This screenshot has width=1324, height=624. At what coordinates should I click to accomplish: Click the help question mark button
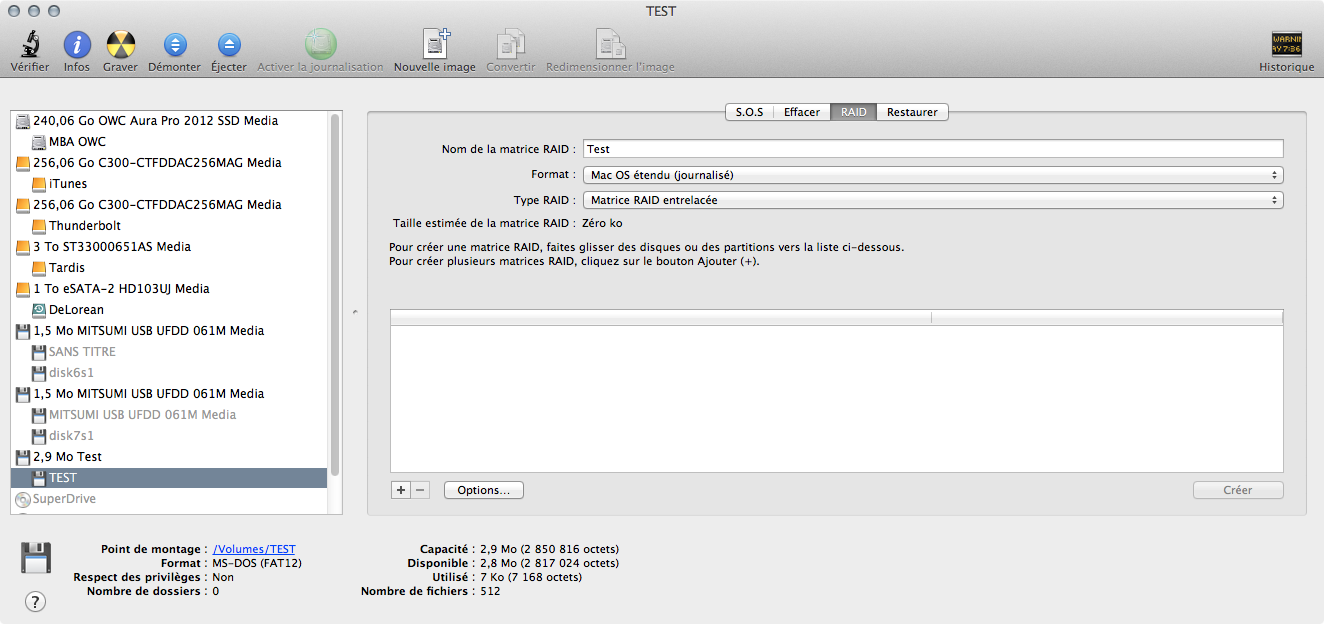tap(35, 601)
